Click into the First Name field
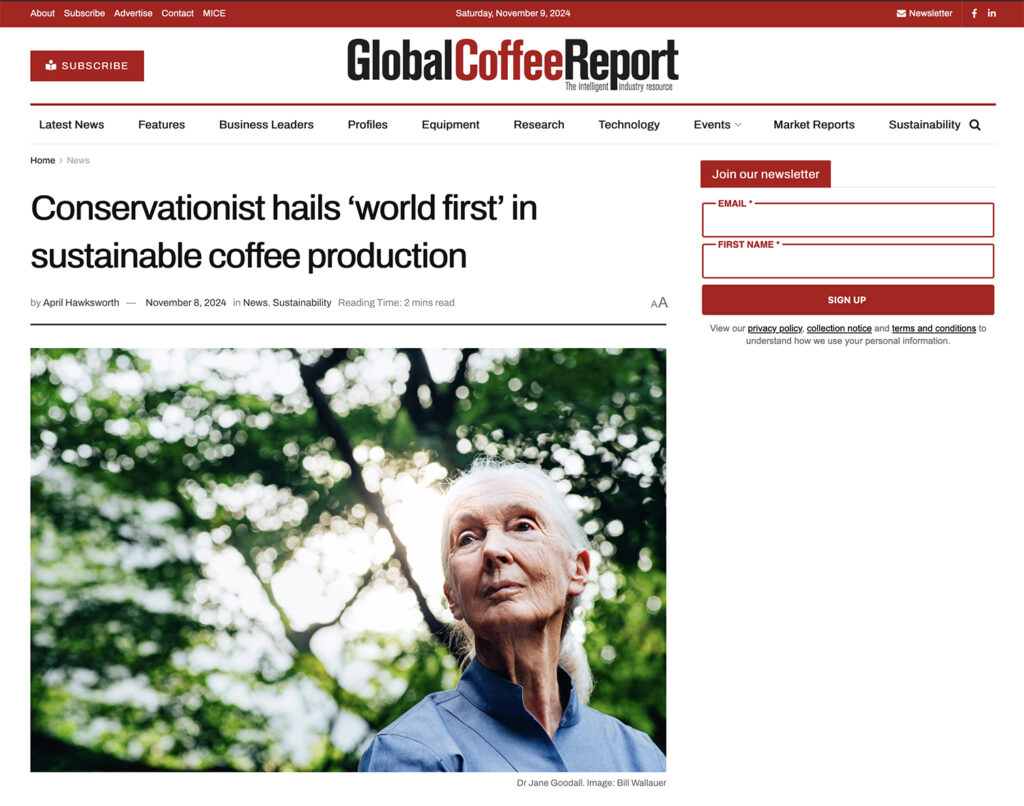The image size is (1024, 806). pyautogui.click(x=847, y=262)
